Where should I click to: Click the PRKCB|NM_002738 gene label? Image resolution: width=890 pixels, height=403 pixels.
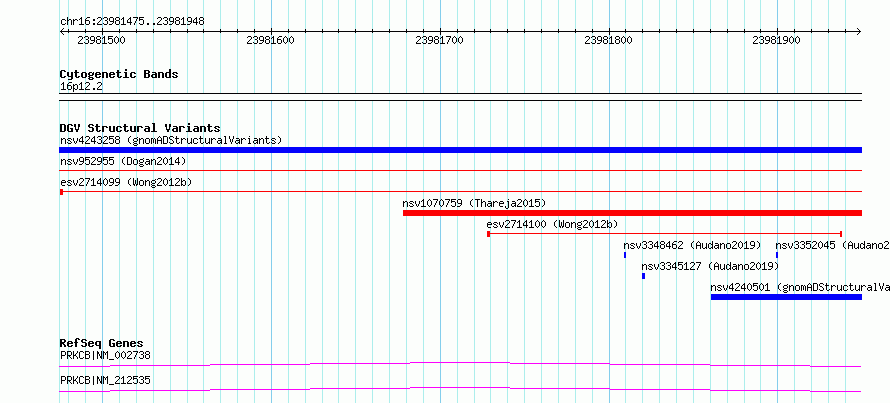(105, 356)
